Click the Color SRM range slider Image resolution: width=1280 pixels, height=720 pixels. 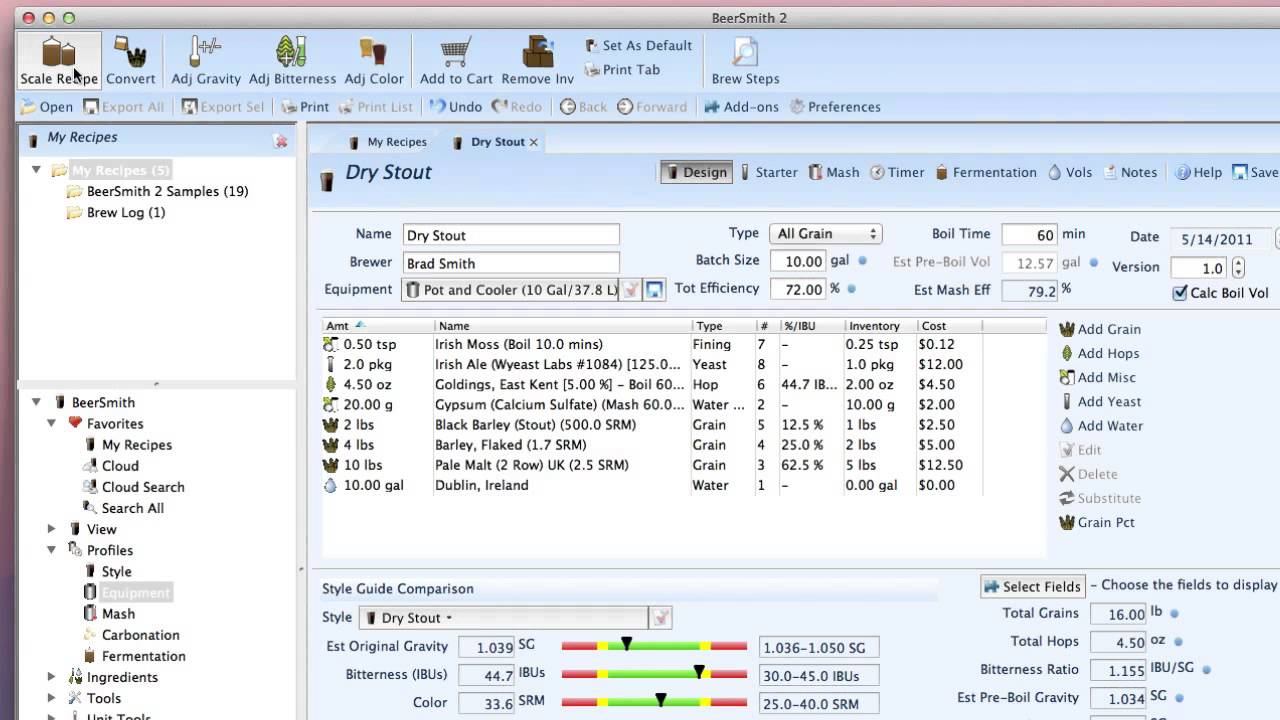(654, 701)
